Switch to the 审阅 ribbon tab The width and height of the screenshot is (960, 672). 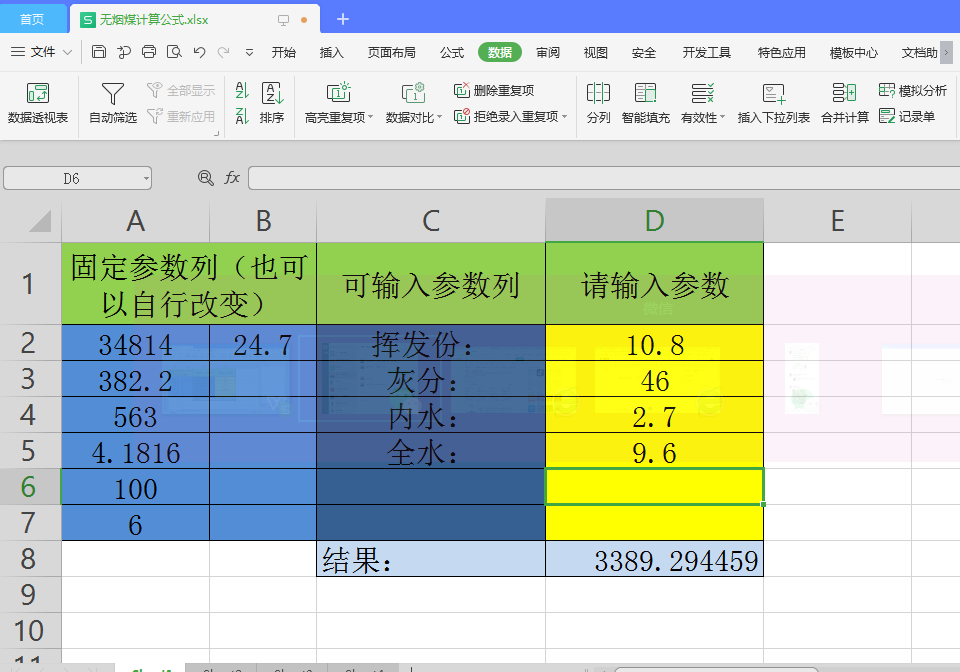pos(548,53)
